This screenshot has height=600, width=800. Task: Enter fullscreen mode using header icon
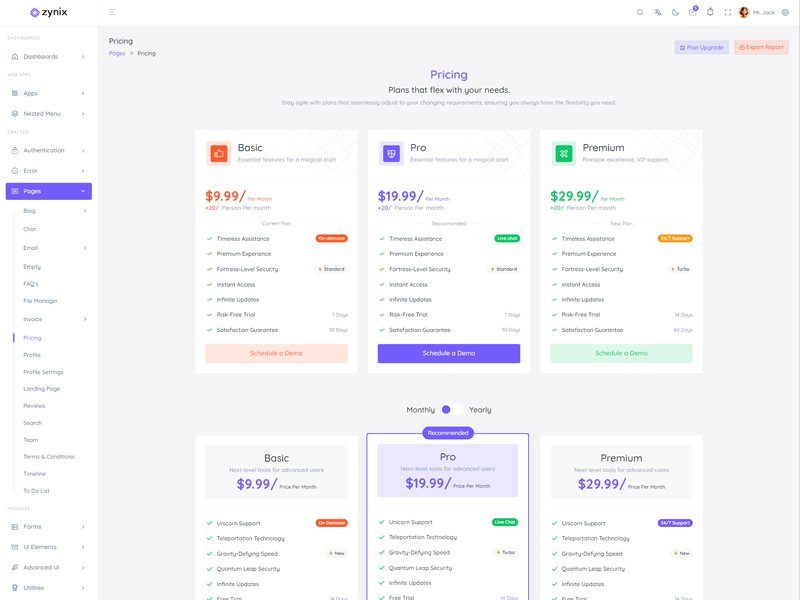click(x=727, y=13)
